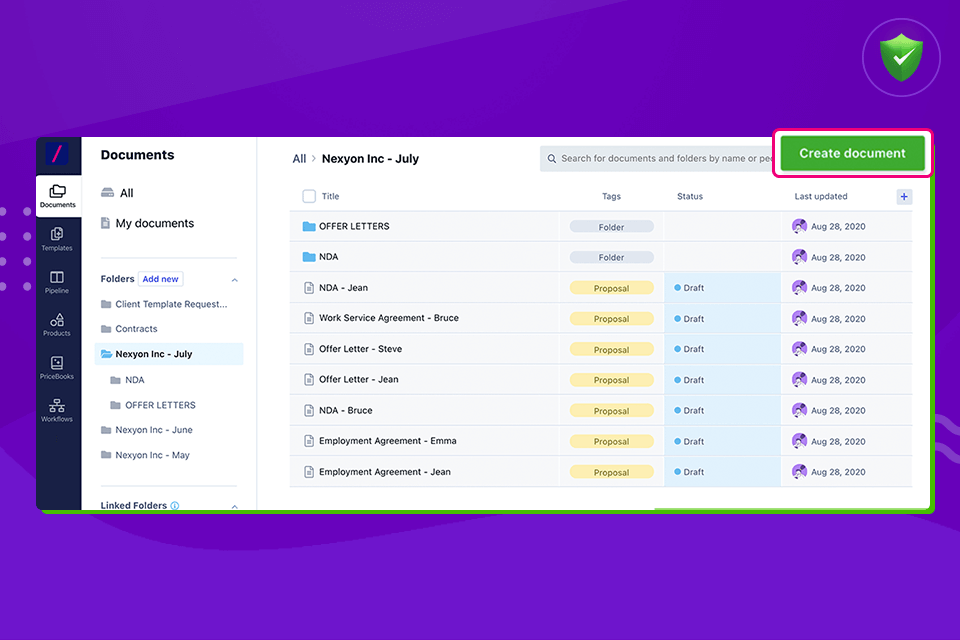This screenshot has height=640, width=960.
Task: Click the Folder tag on OFFER LETTERS row
Action: [612, 227]
